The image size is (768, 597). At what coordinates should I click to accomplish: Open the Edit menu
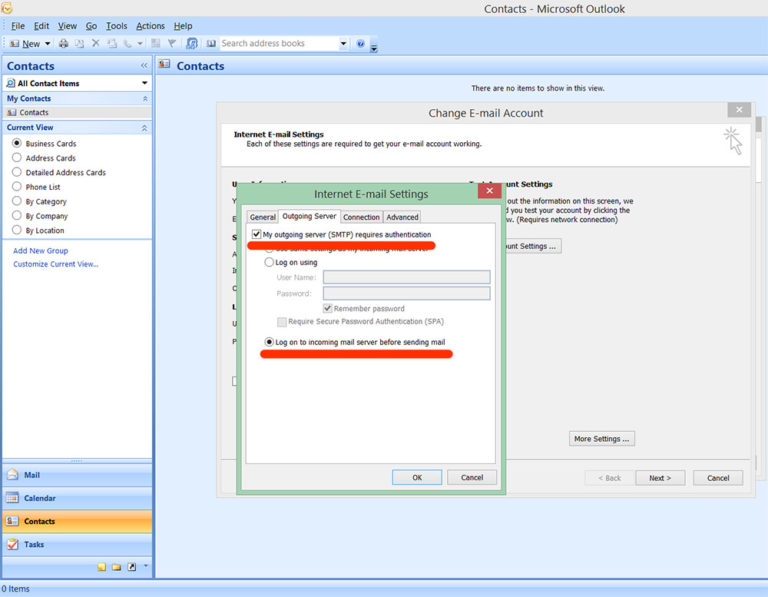41,26
